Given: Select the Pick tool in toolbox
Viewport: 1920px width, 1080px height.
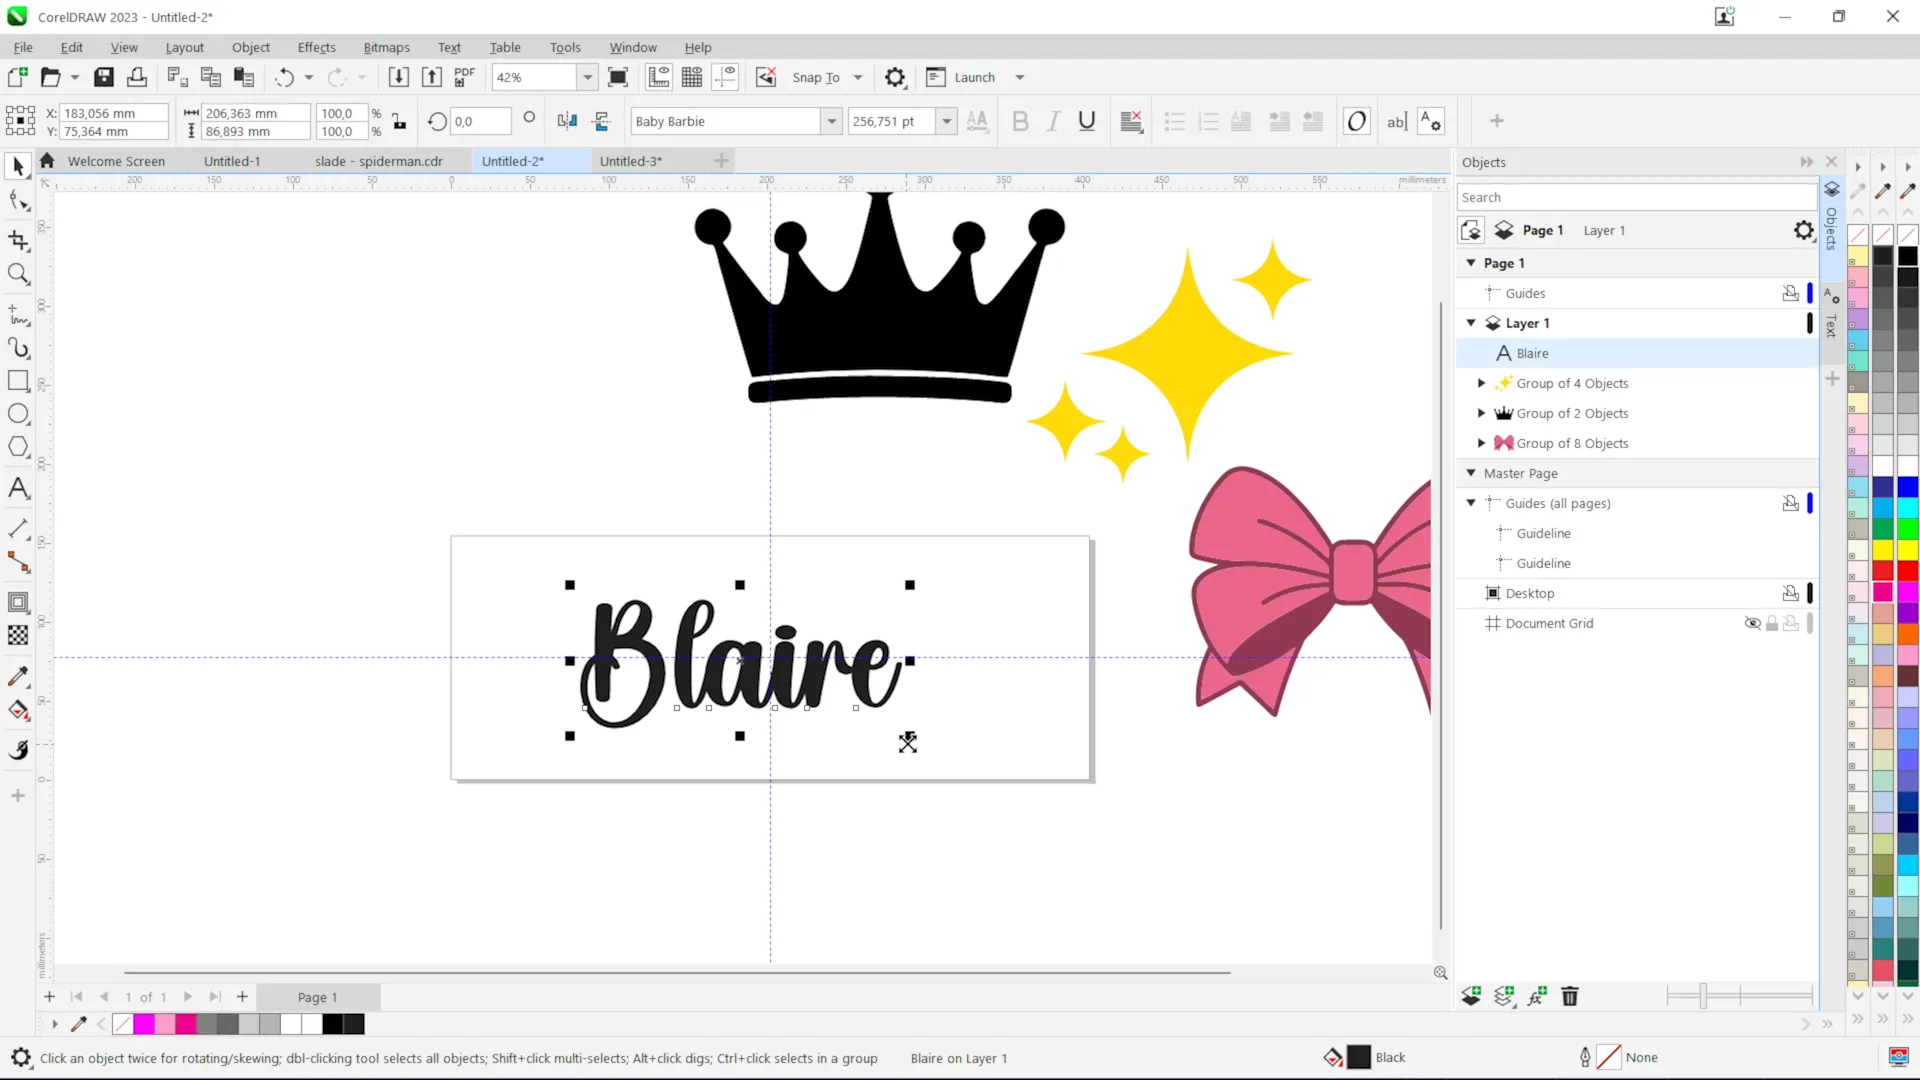Looking at the screenshot, I should click(18, 167).
